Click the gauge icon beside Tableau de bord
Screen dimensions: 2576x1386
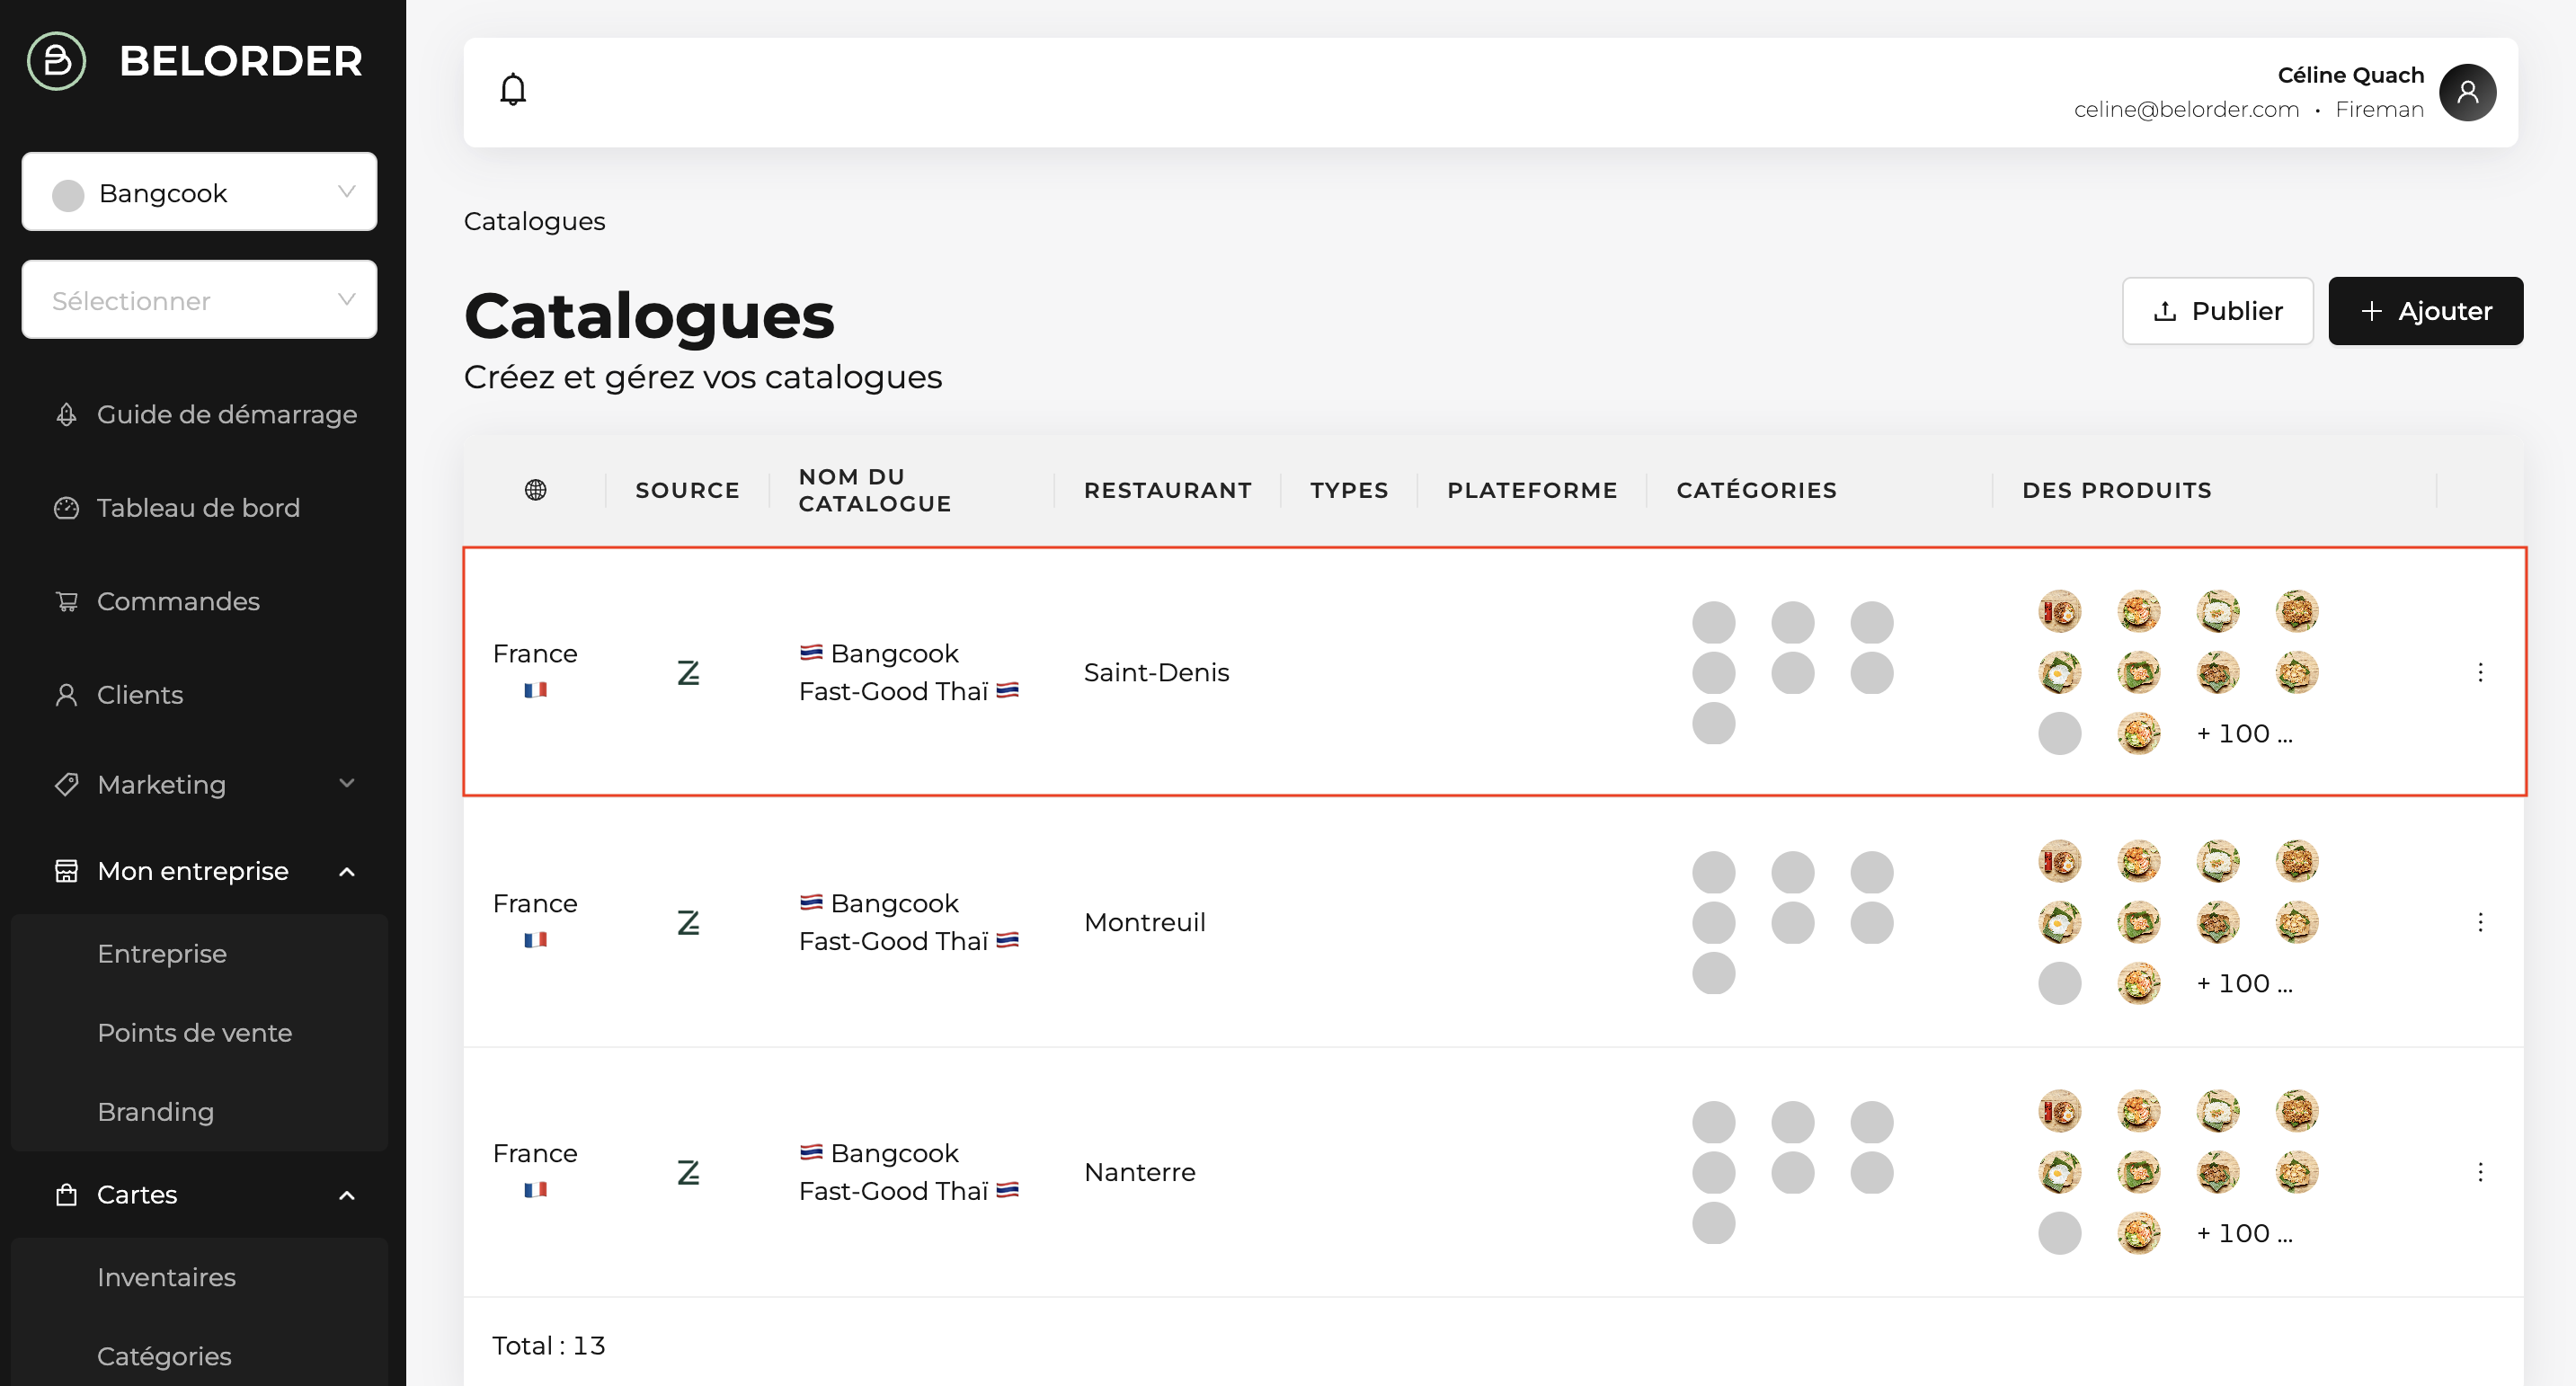coord(66,508)
